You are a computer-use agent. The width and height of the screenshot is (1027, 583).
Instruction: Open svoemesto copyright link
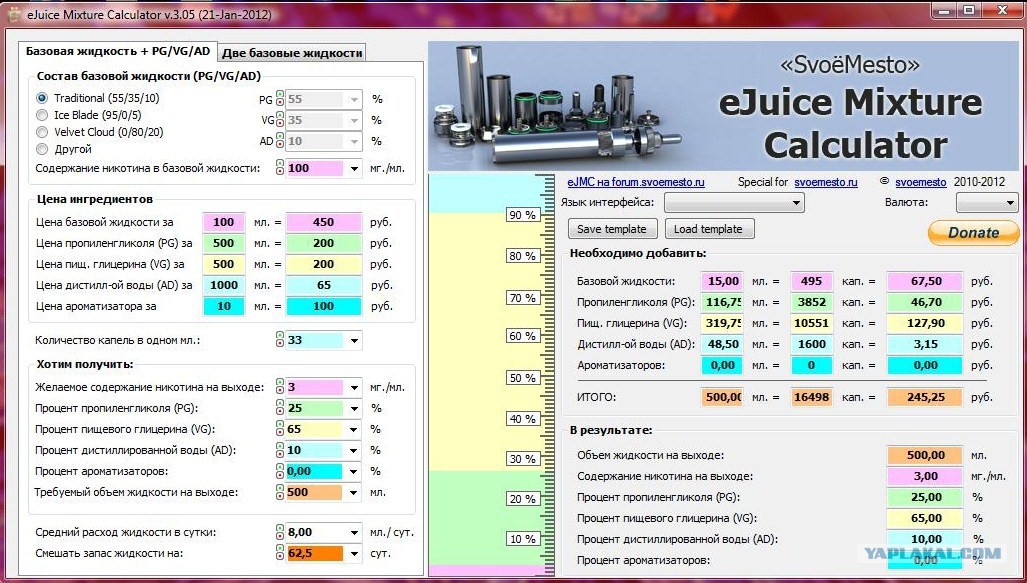(921, 182)
